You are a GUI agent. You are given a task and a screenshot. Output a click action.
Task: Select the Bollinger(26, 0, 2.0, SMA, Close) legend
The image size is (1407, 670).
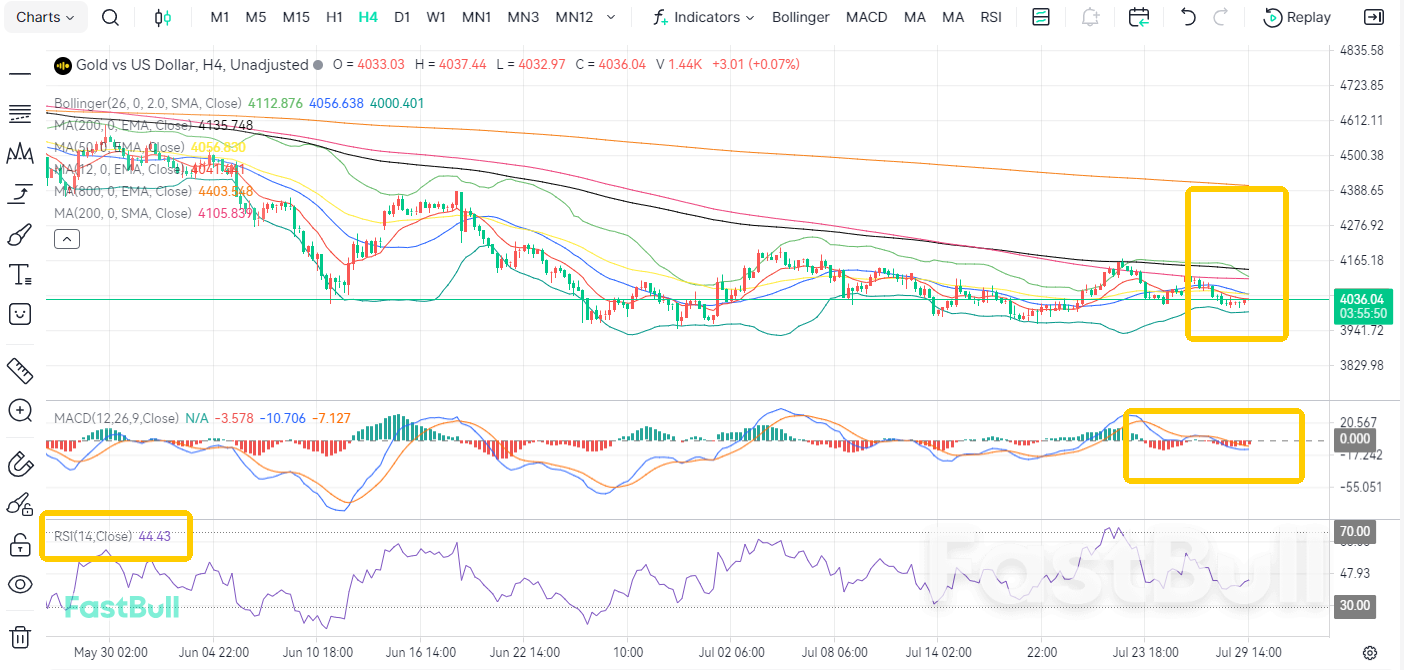(x=148, y=103)
